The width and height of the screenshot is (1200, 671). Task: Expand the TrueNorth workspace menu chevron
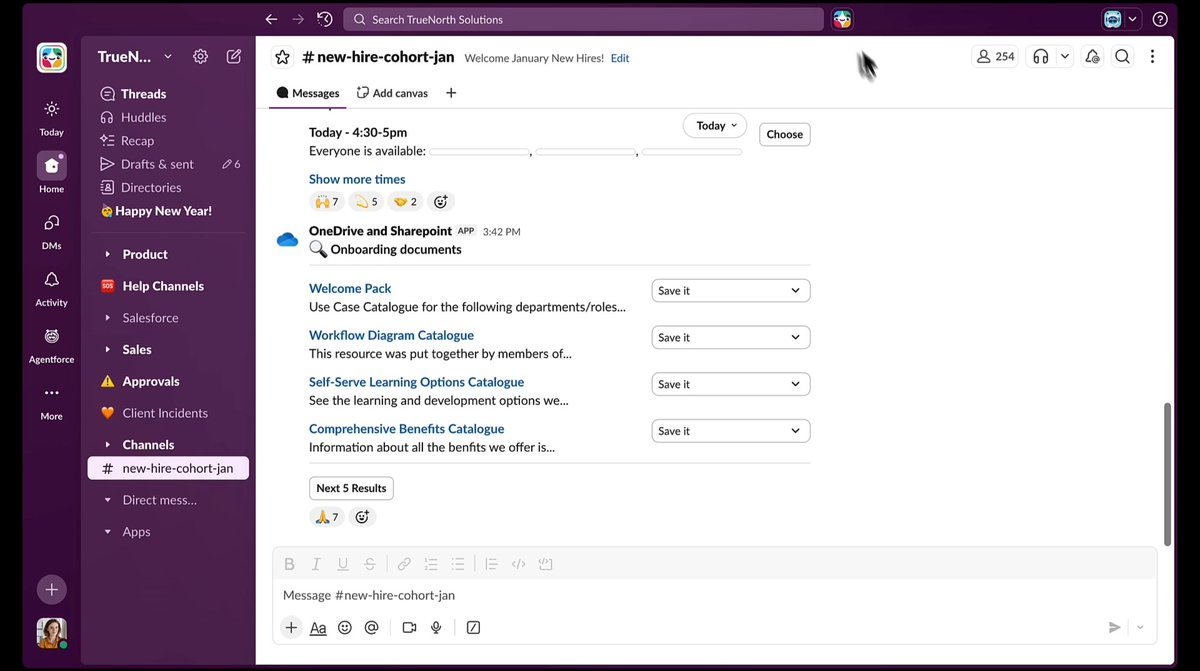pyautogui.click(x=168, y=57)
